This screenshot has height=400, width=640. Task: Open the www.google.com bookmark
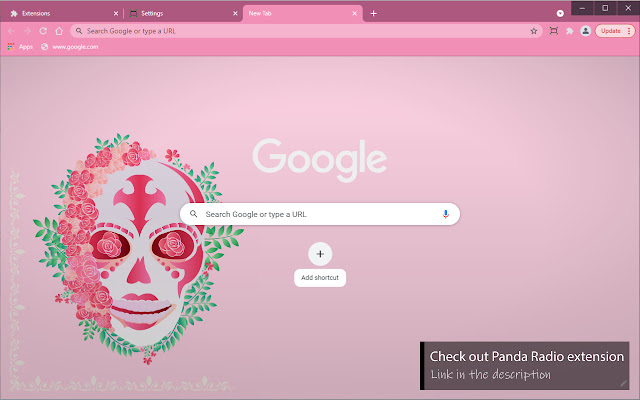pos(69,47)
